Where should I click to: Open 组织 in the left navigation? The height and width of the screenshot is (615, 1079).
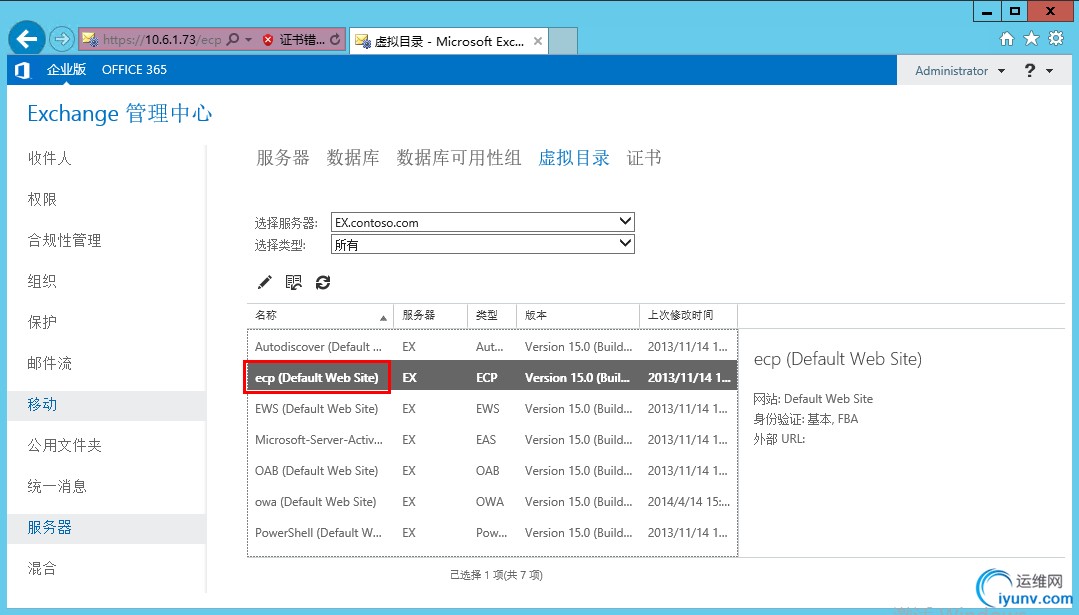tap(42, 281)
